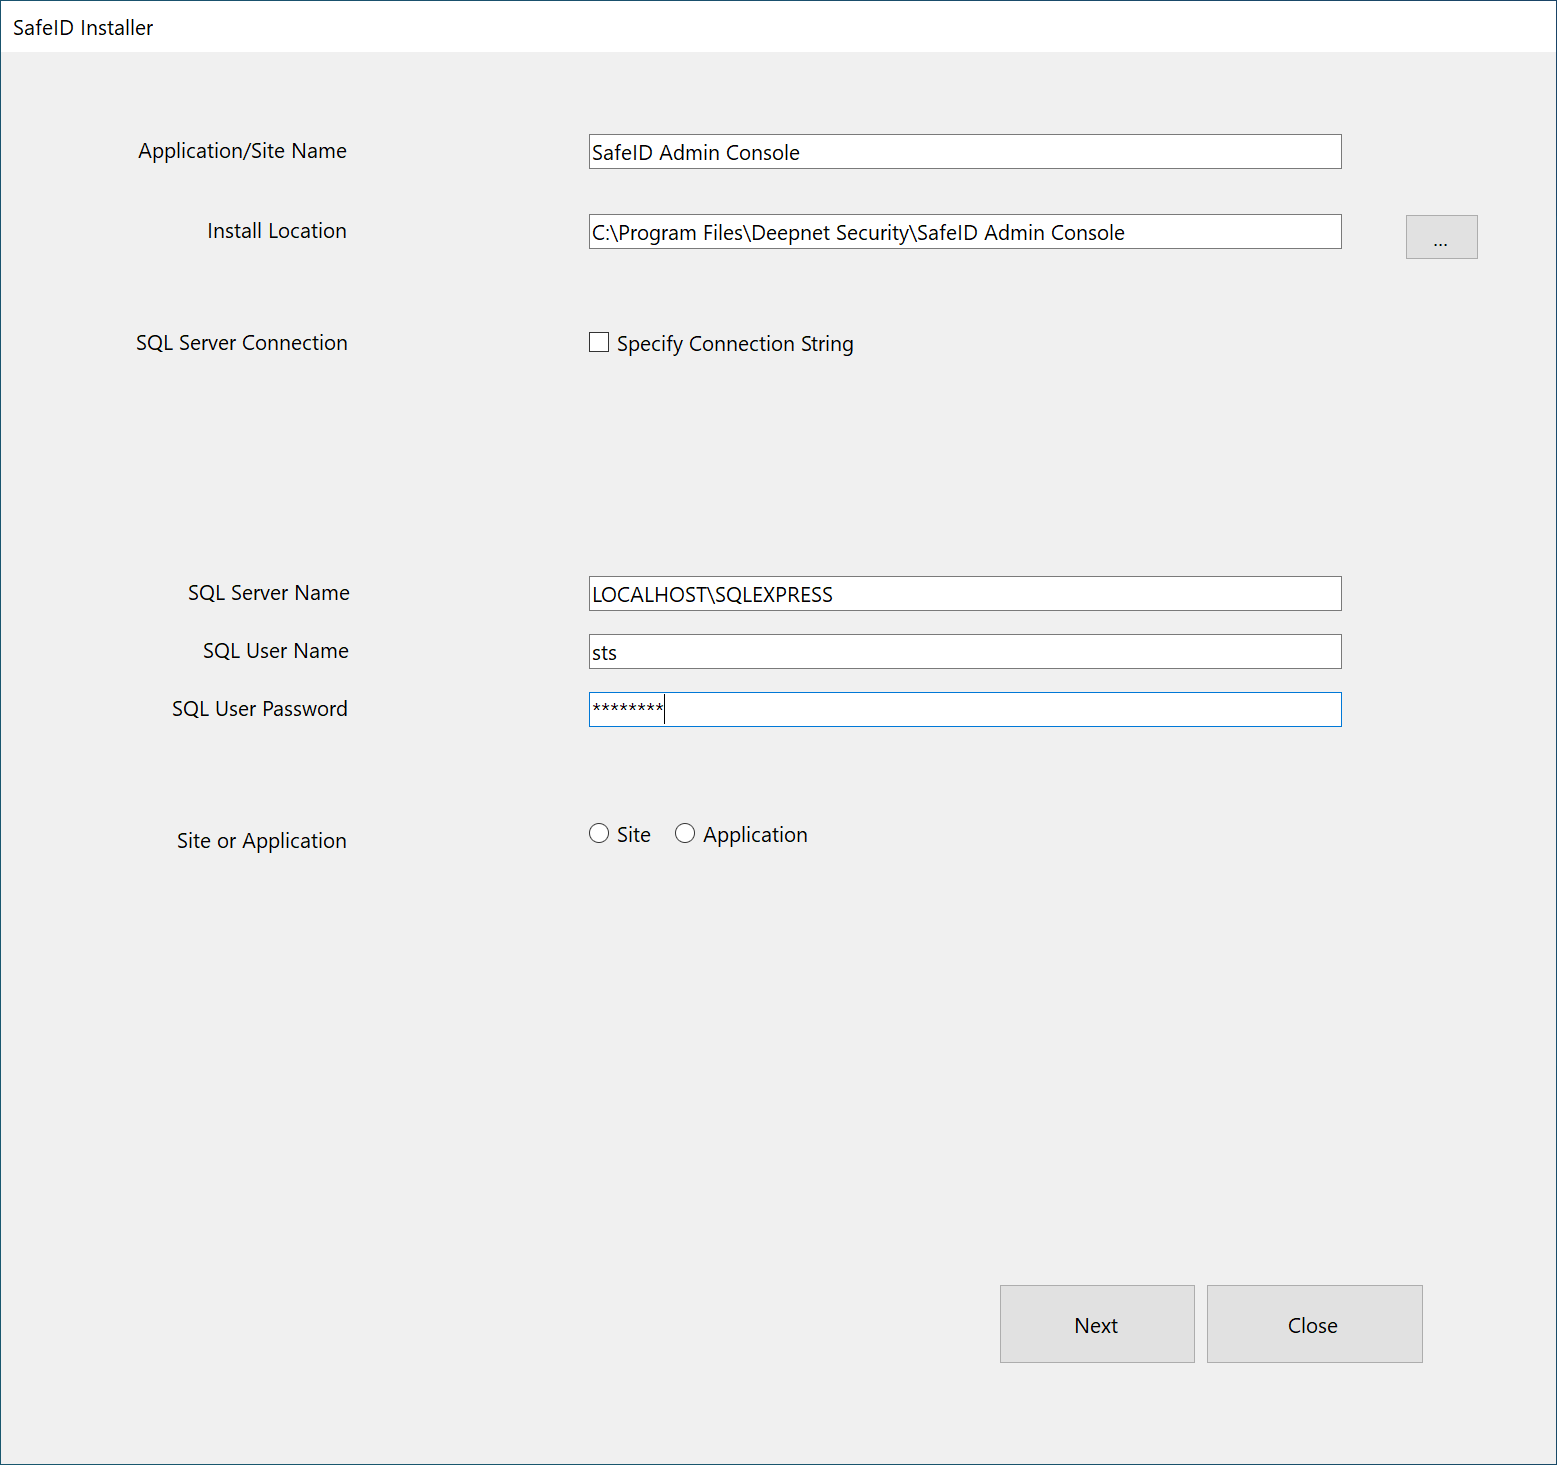Click the "SQL User Name" label
The image size is (1557, 1465).
coord(275,651)
